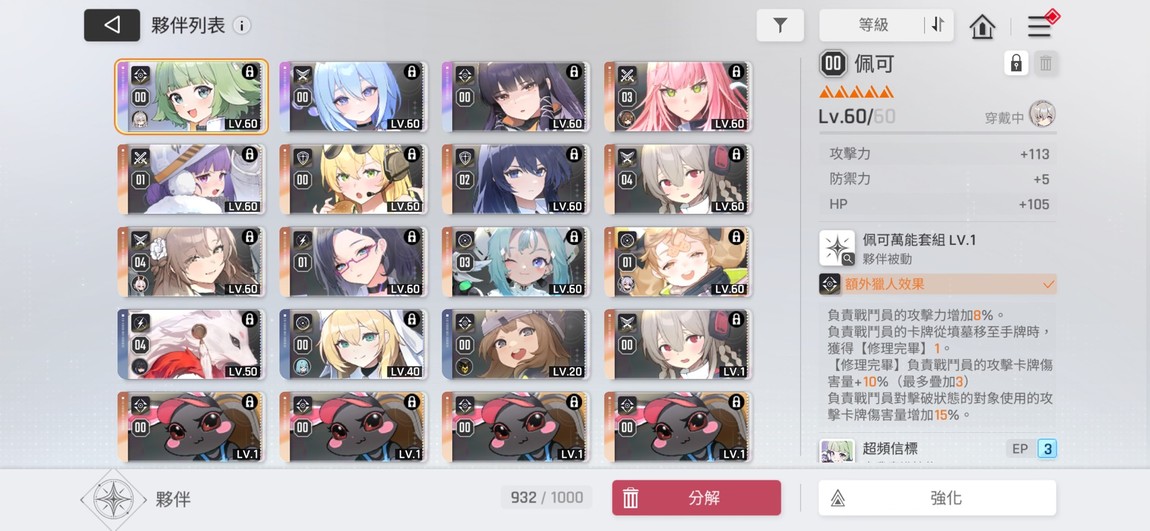Open the 等級 sort dropdown

[873, 25]
